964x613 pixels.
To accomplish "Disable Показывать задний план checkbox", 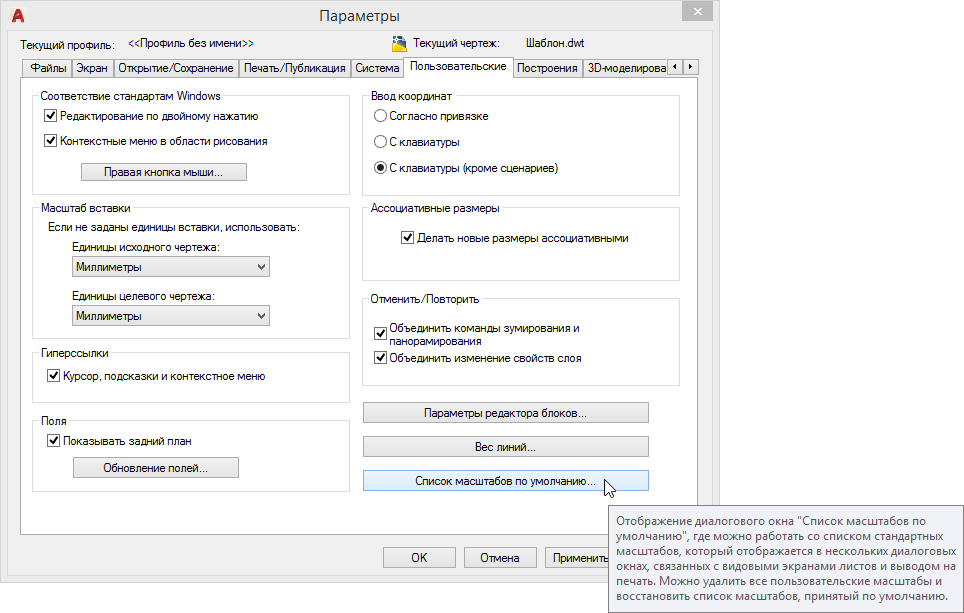I will [x=53, y=441].
